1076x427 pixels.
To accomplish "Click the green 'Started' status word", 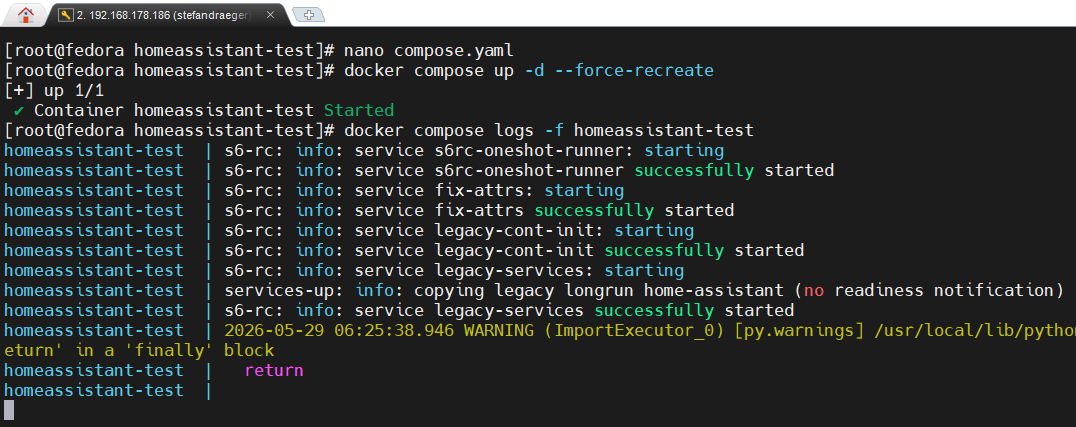I will pyautogui.click(x=359, y=111).
